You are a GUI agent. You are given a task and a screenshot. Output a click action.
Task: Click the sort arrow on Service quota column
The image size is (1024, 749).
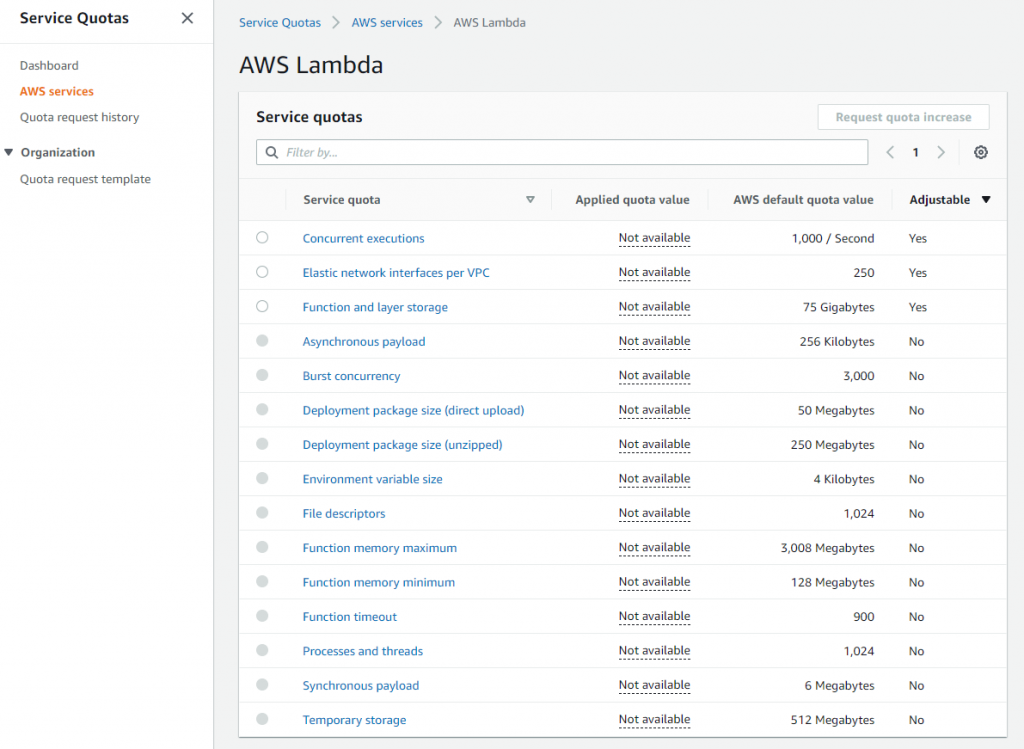[x=531, y=199]
